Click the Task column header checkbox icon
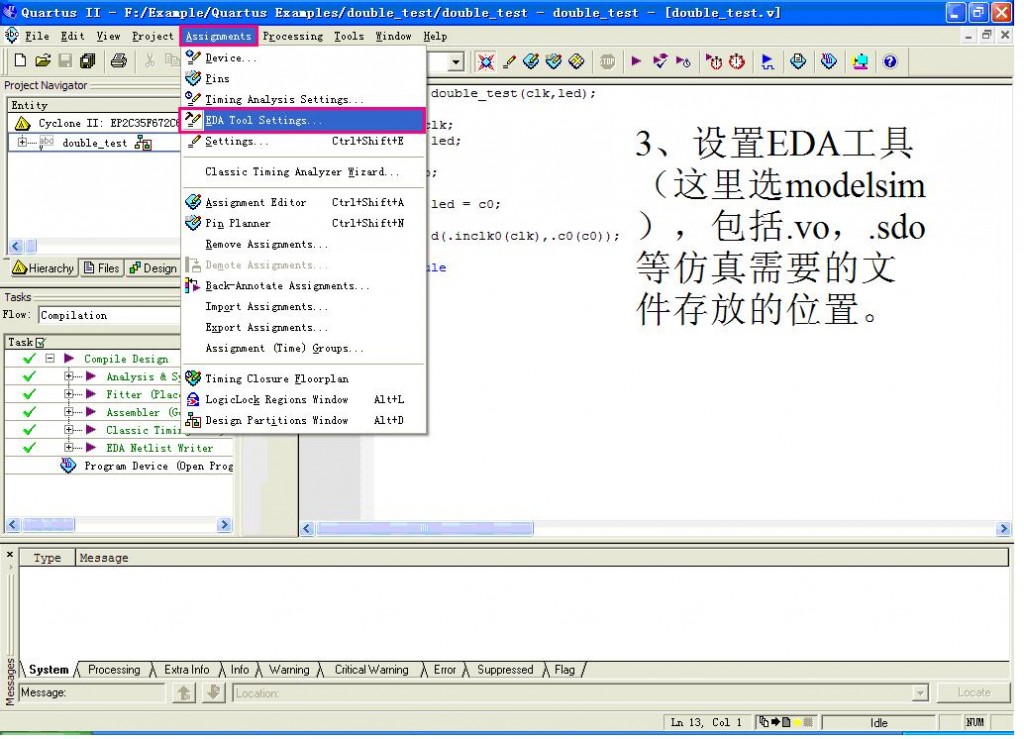This screenshot has width=1024, height=739. click(x=41, y=345)
